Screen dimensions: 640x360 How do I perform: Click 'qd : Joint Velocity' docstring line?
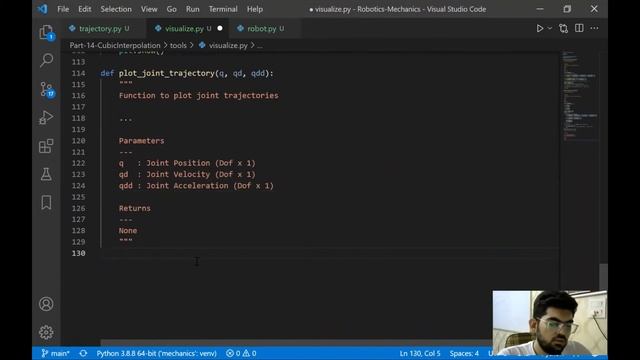[x=187, y=174]
